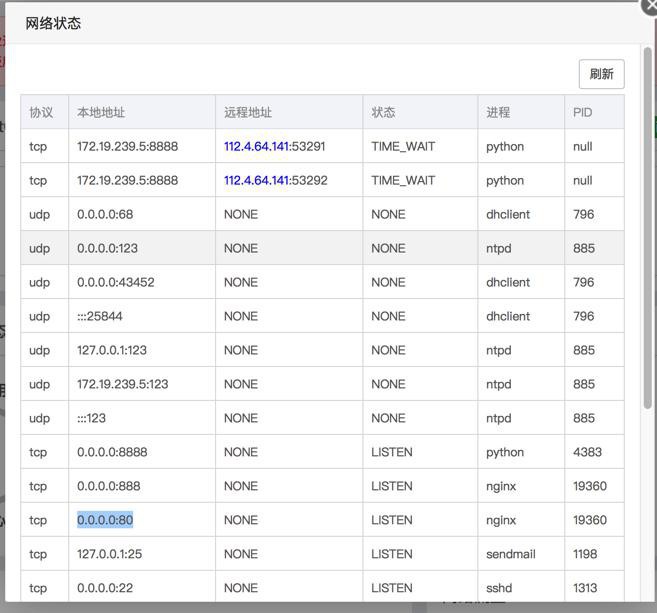657x613 pixels.
Task: Select the :::25844 local address cell
Action: click(x=142, y=316)
